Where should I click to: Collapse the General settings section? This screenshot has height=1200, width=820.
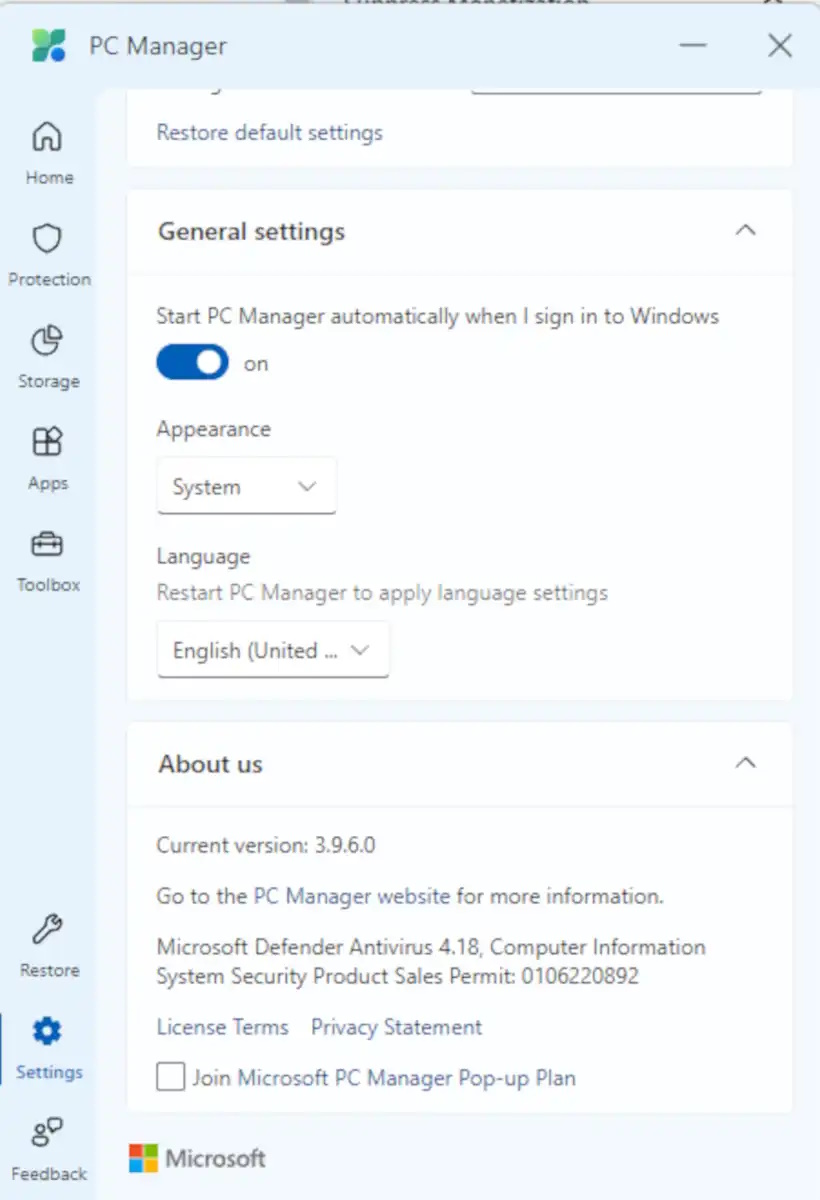coord(745,231)
